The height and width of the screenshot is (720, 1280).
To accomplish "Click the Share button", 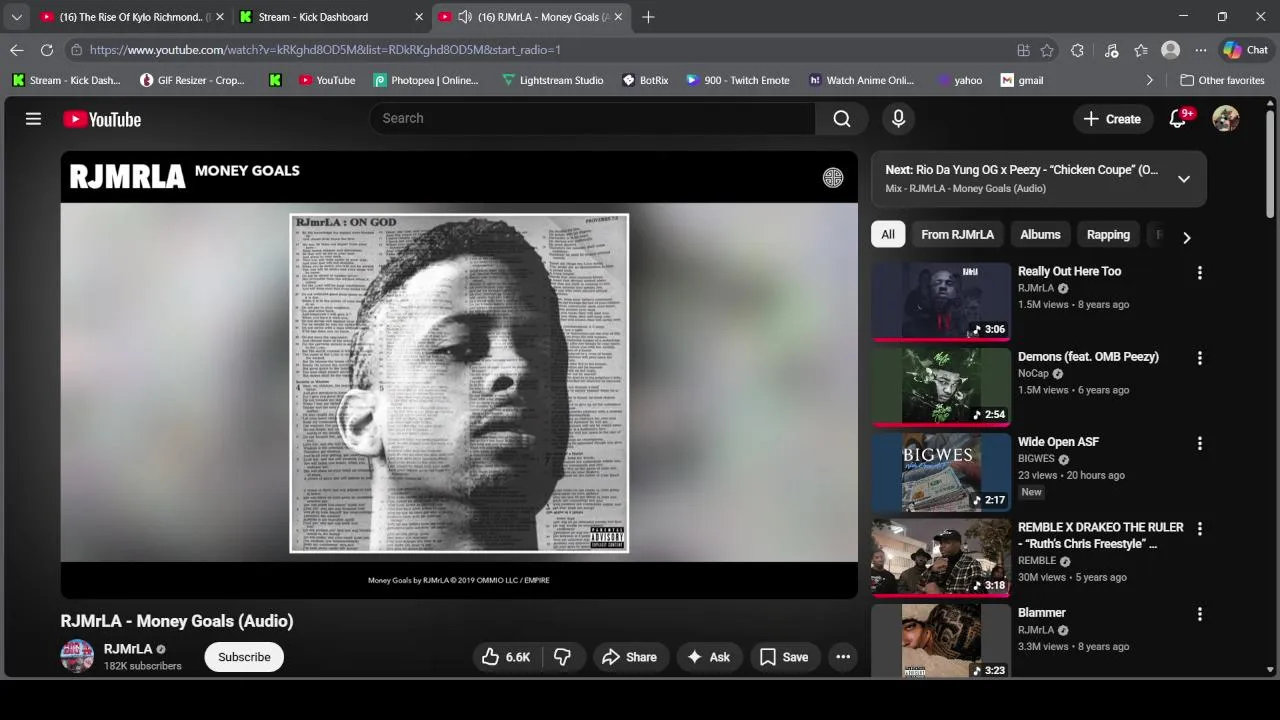I will click(x=629, y=657).
